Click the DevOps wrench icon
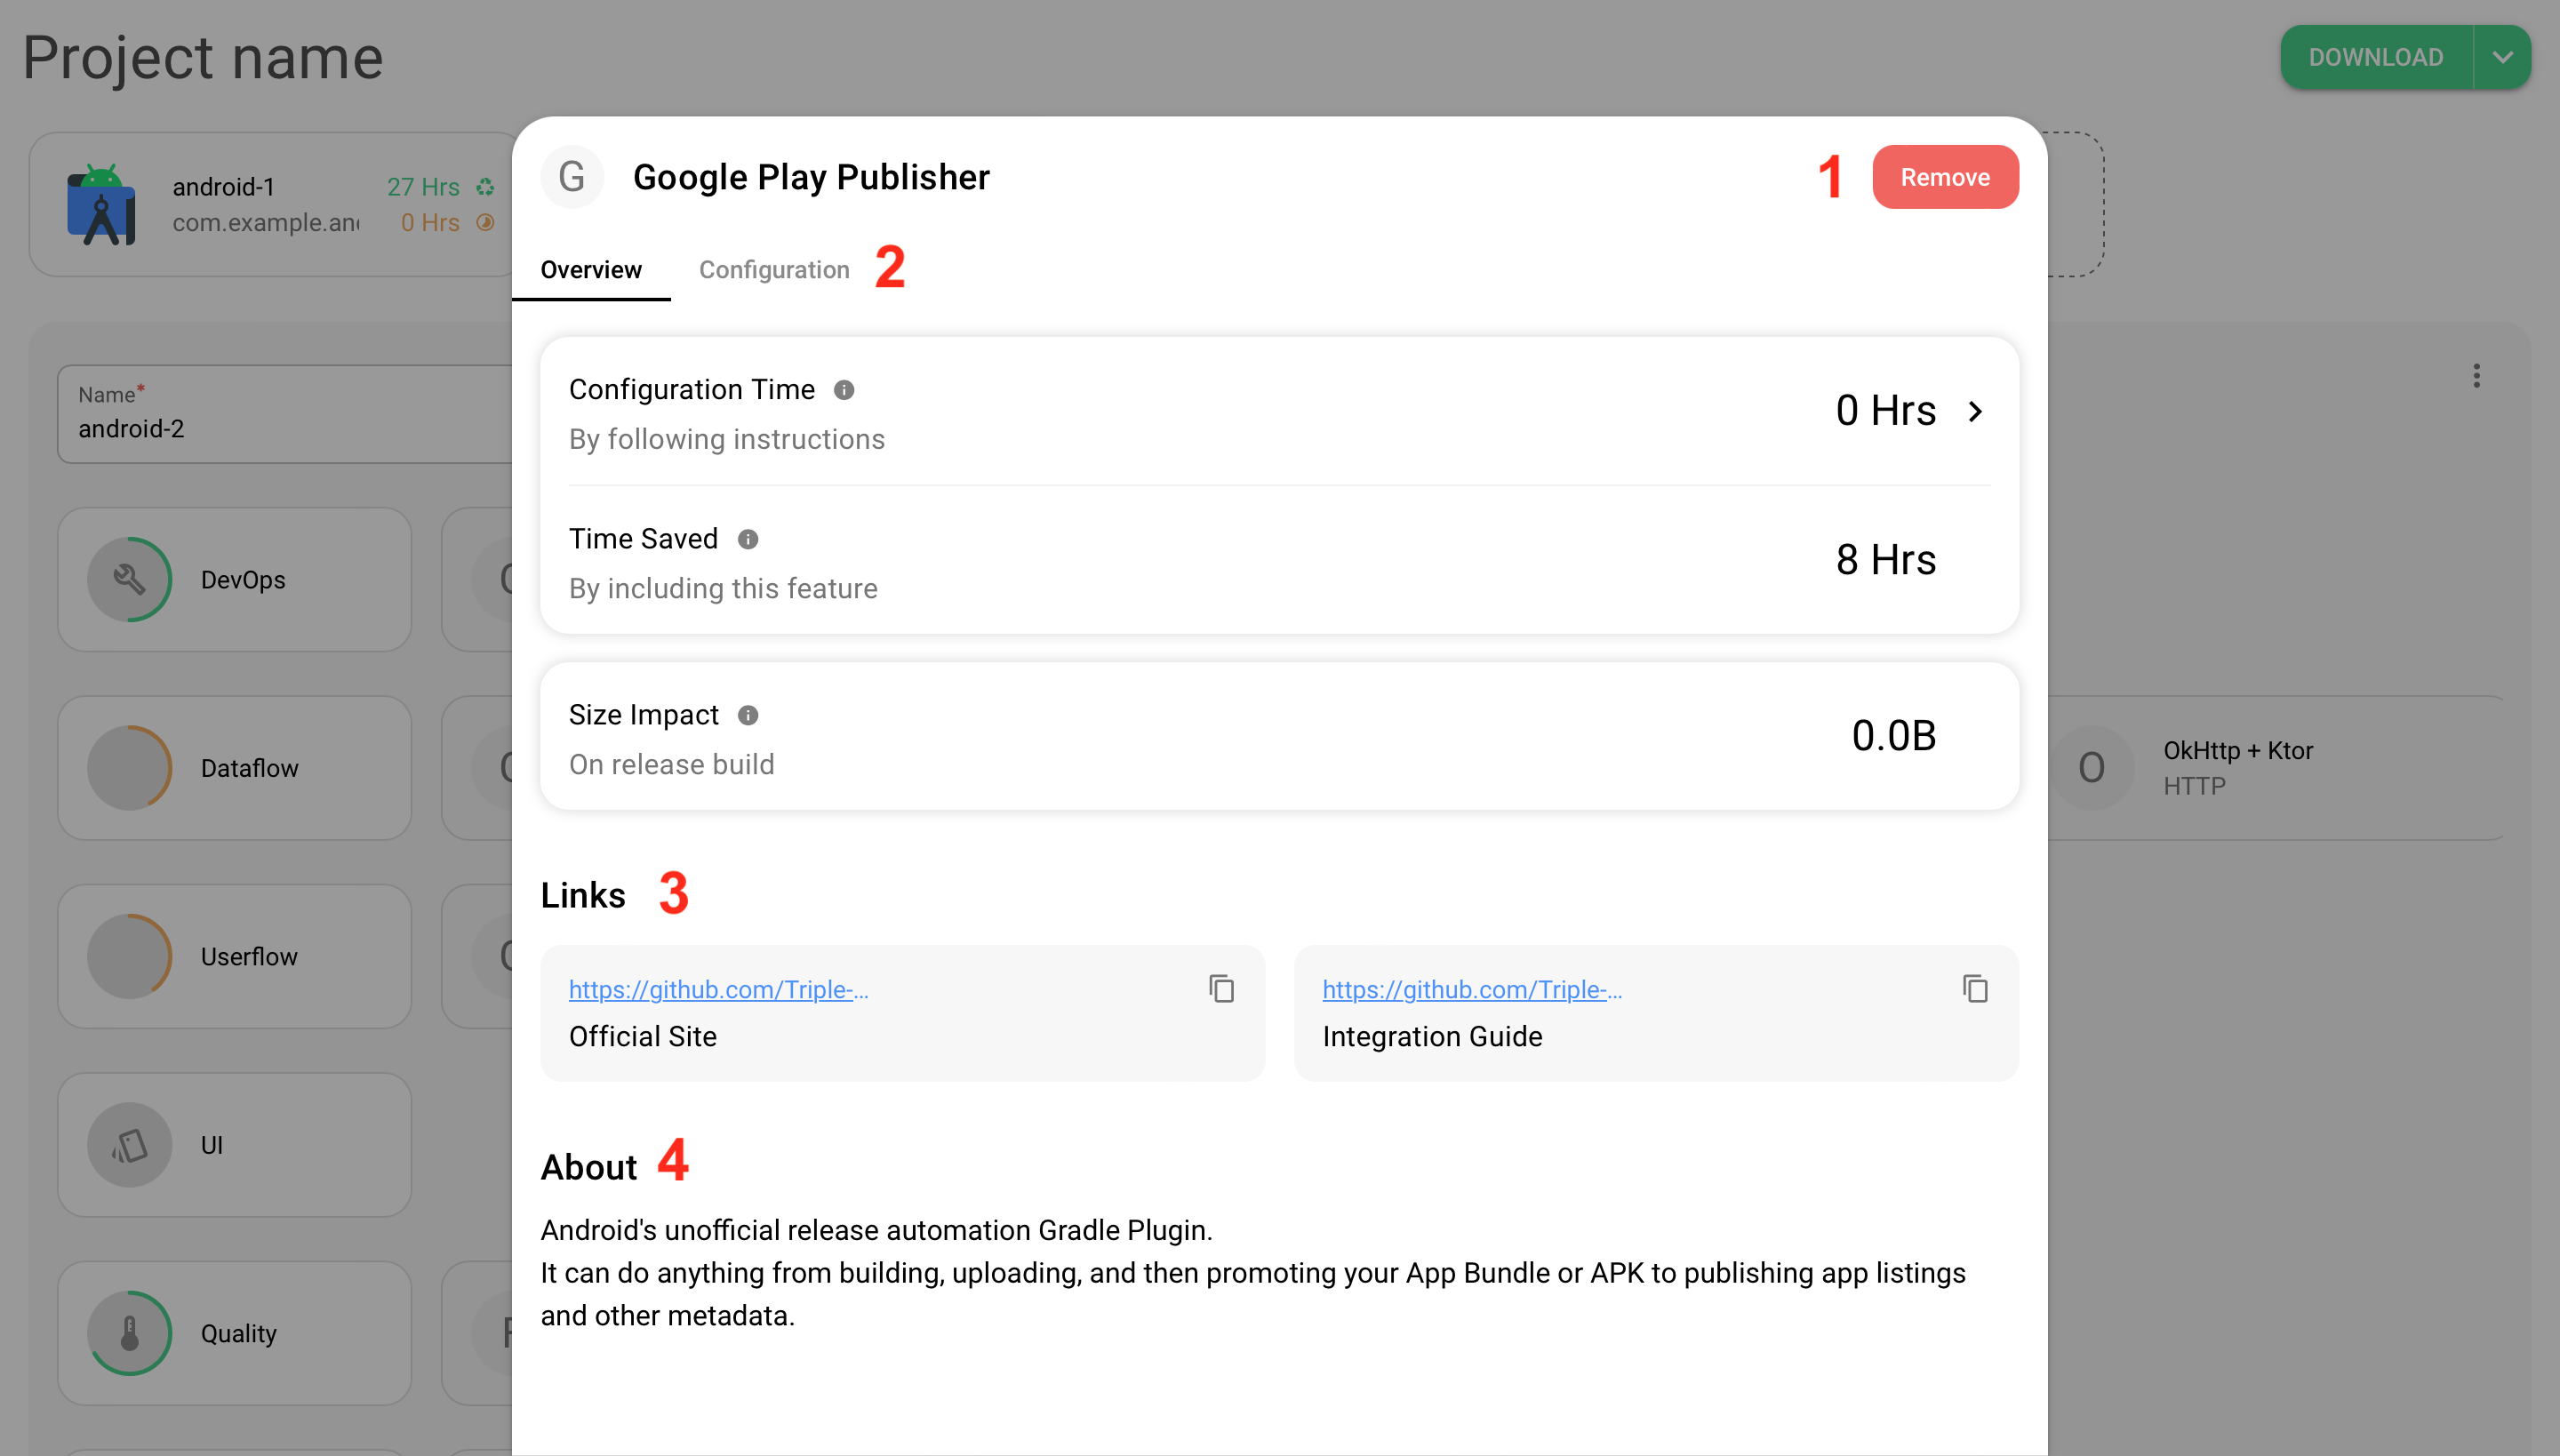 click(x=130, y=580)
